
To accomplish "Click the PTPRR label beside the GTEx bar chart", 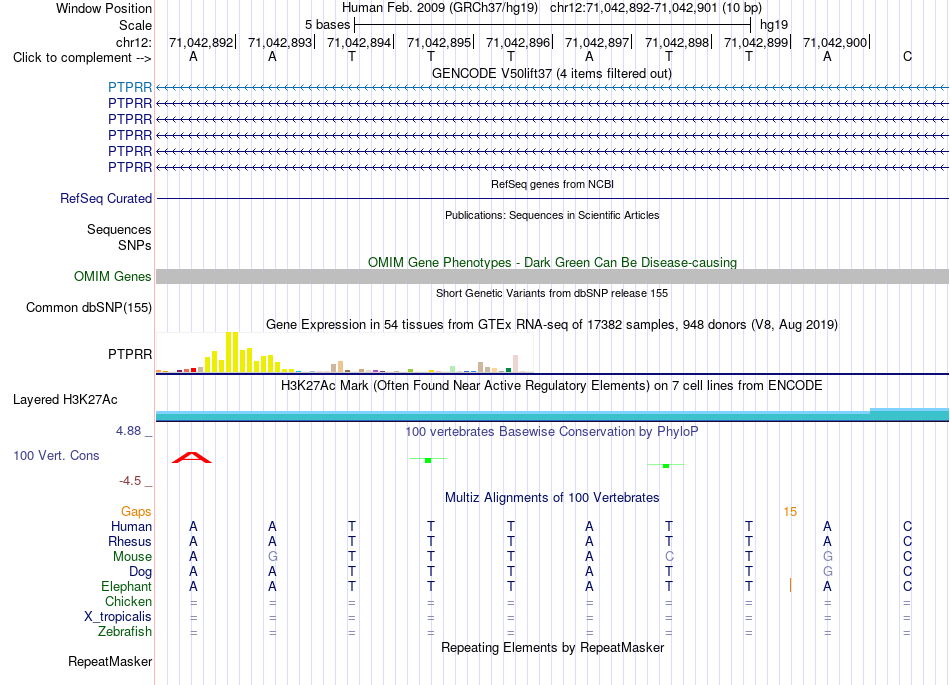I will (130, 354).
